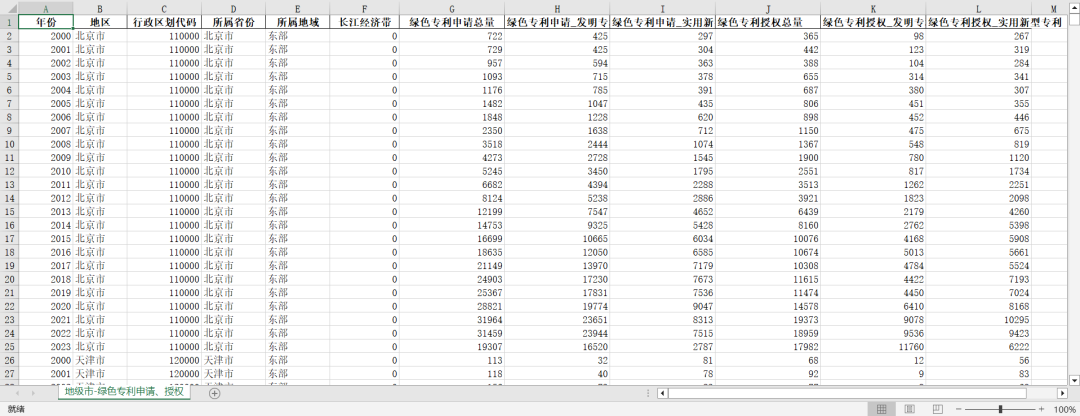Click the 就绪 status bar text
1080x416 pixels.
[16, 409]
